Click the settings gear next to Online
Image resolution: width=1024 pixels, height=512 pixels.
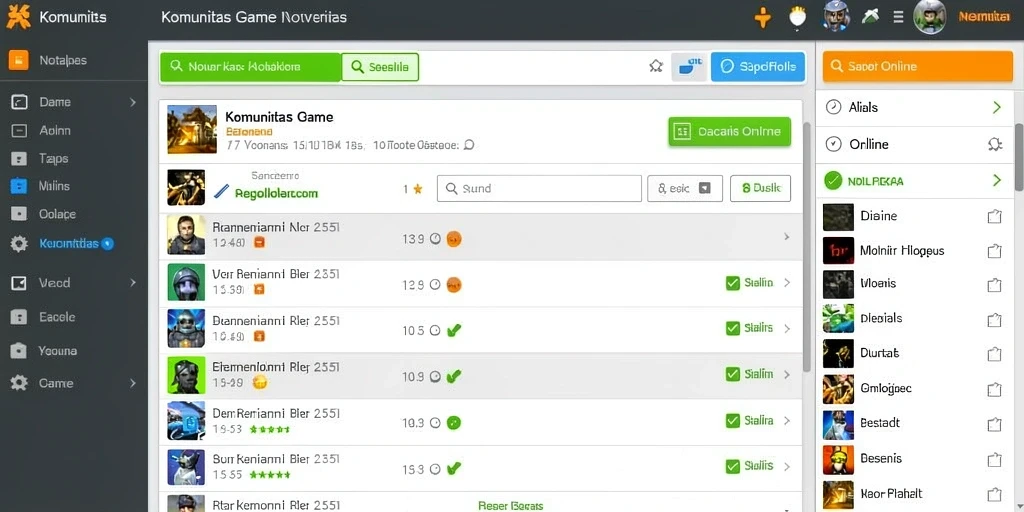(995, 144)
